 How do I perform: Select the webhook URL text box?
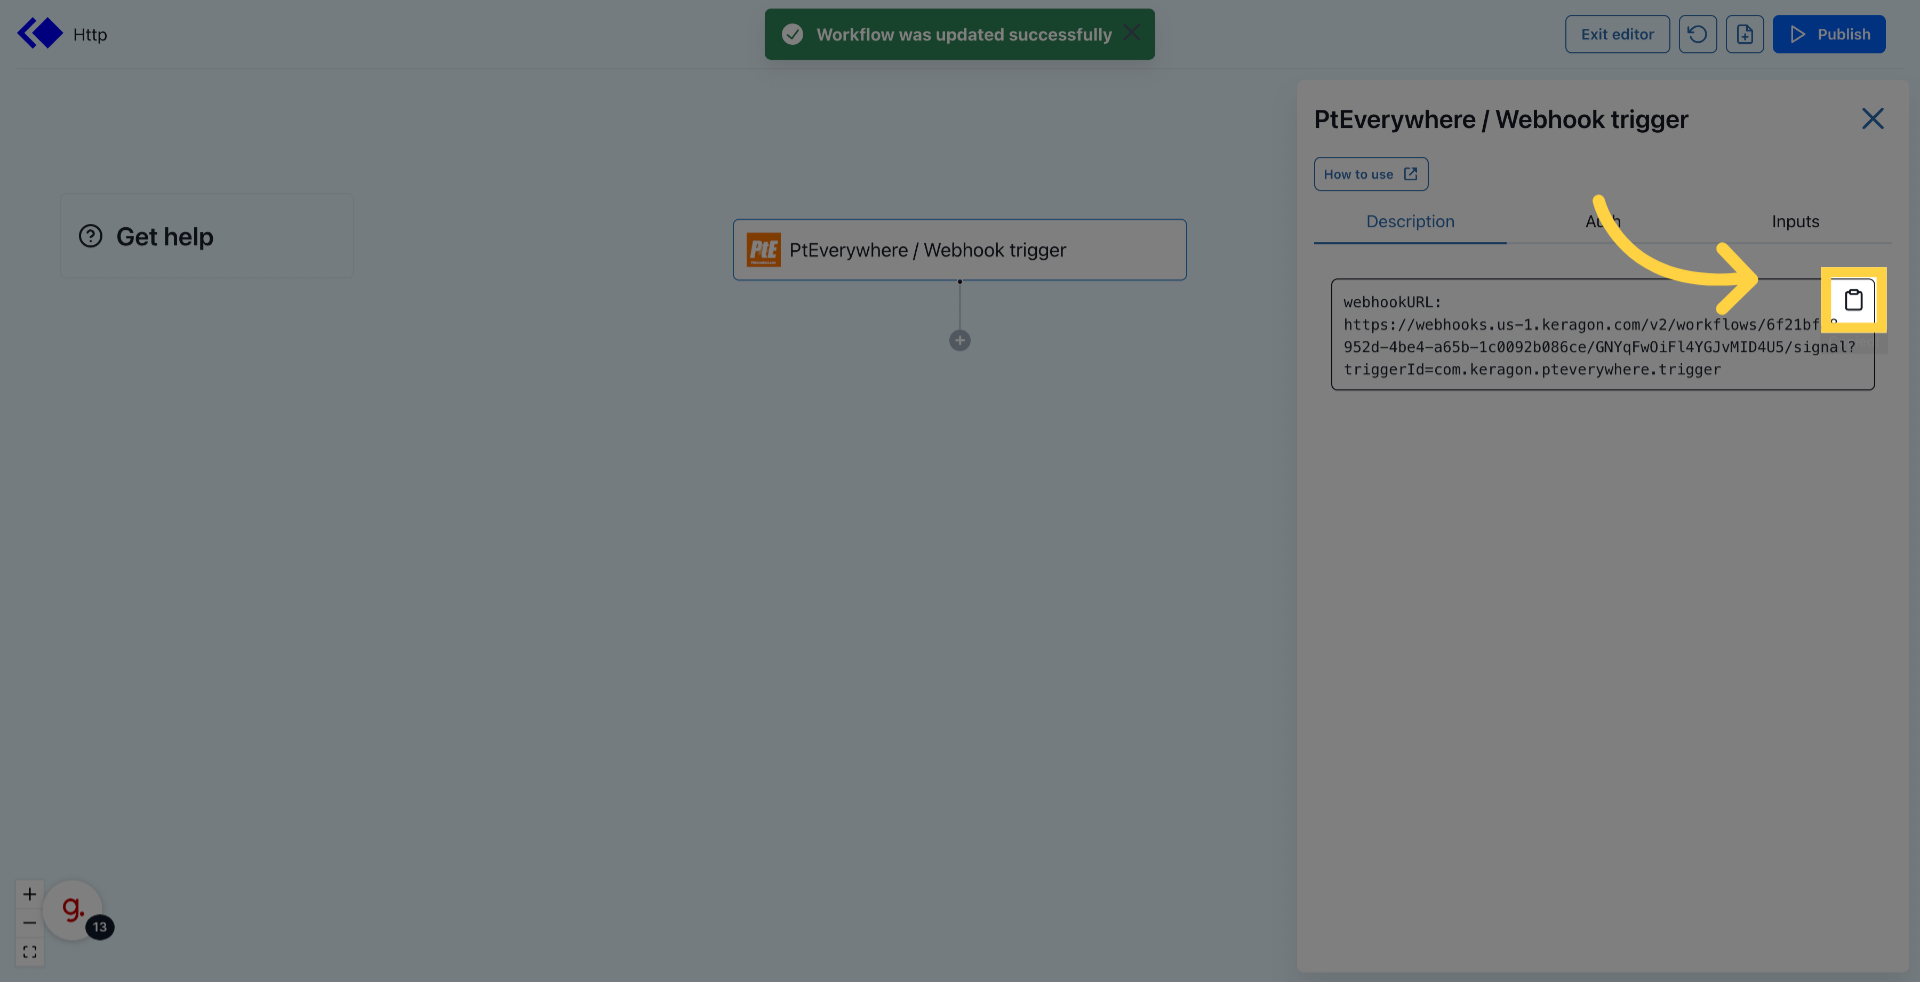pos(1602,335)
